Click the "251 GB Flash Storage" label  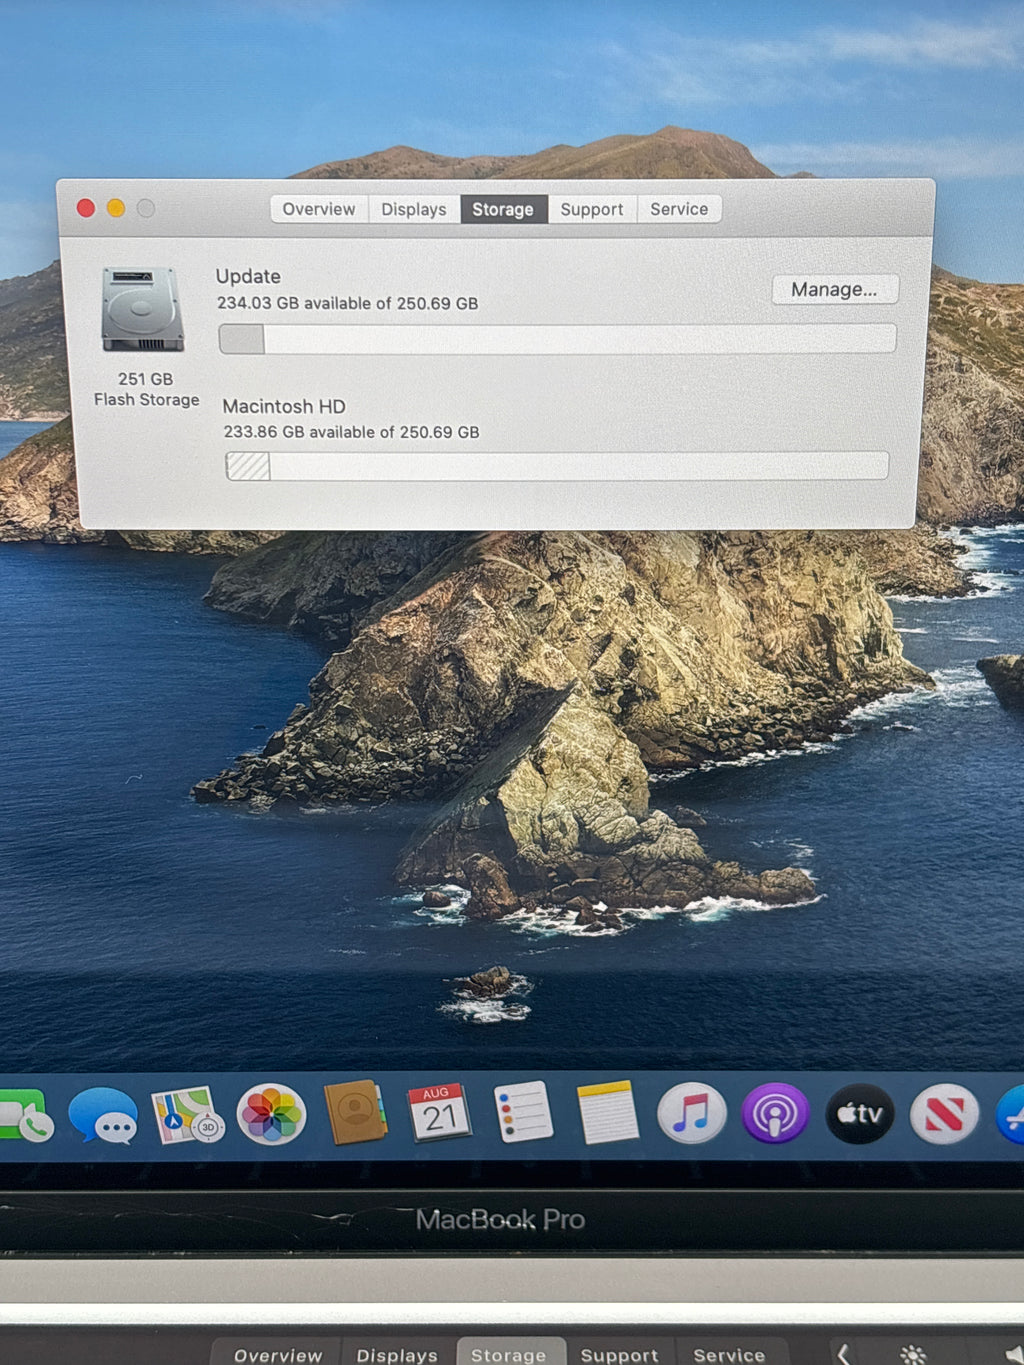click(146, 389)
